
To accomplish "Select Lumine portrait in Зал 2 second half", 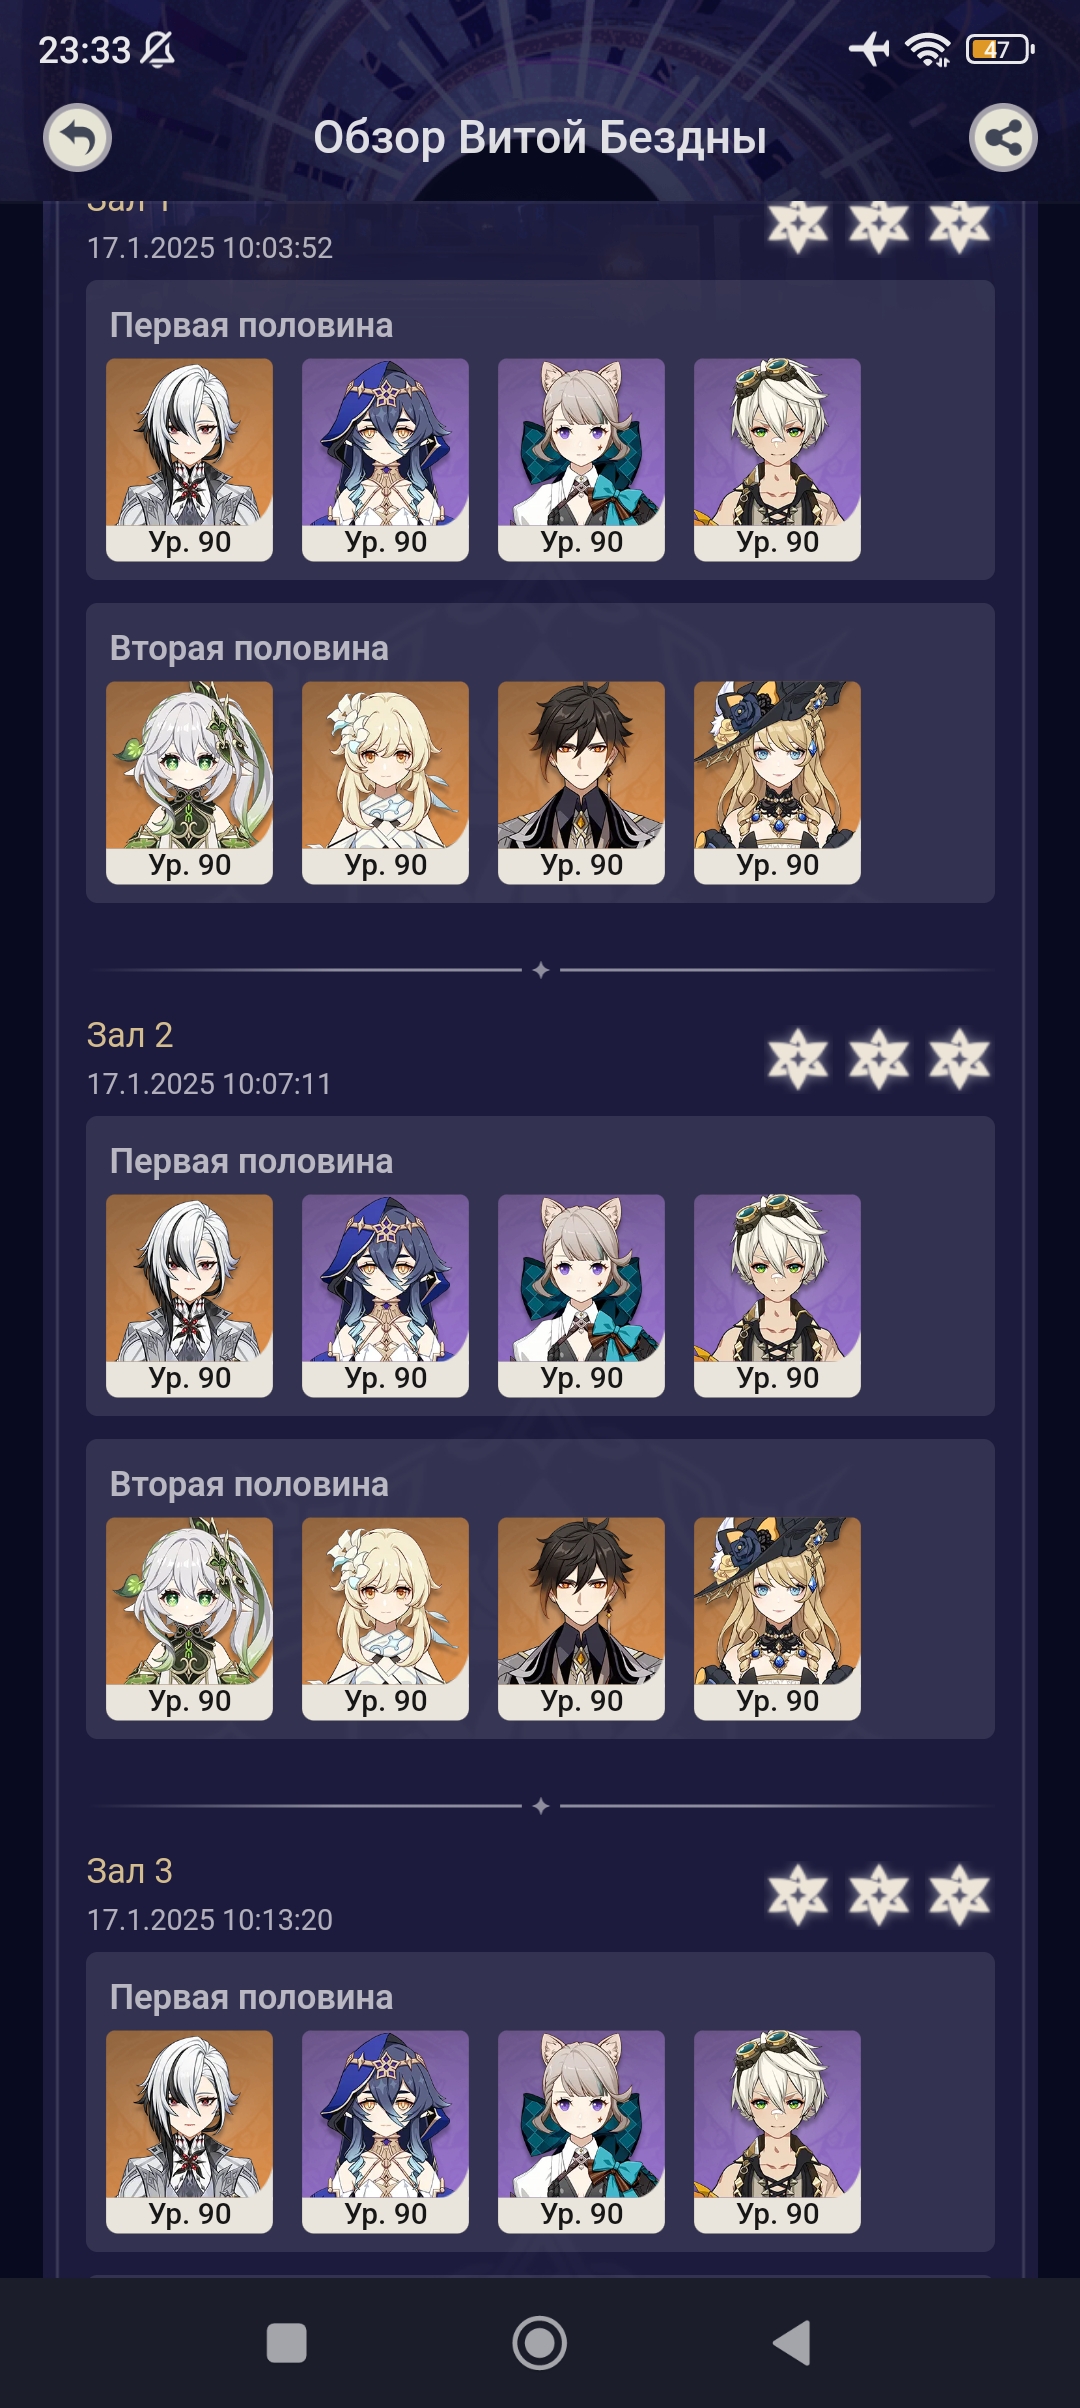I will coord(385,1619).
